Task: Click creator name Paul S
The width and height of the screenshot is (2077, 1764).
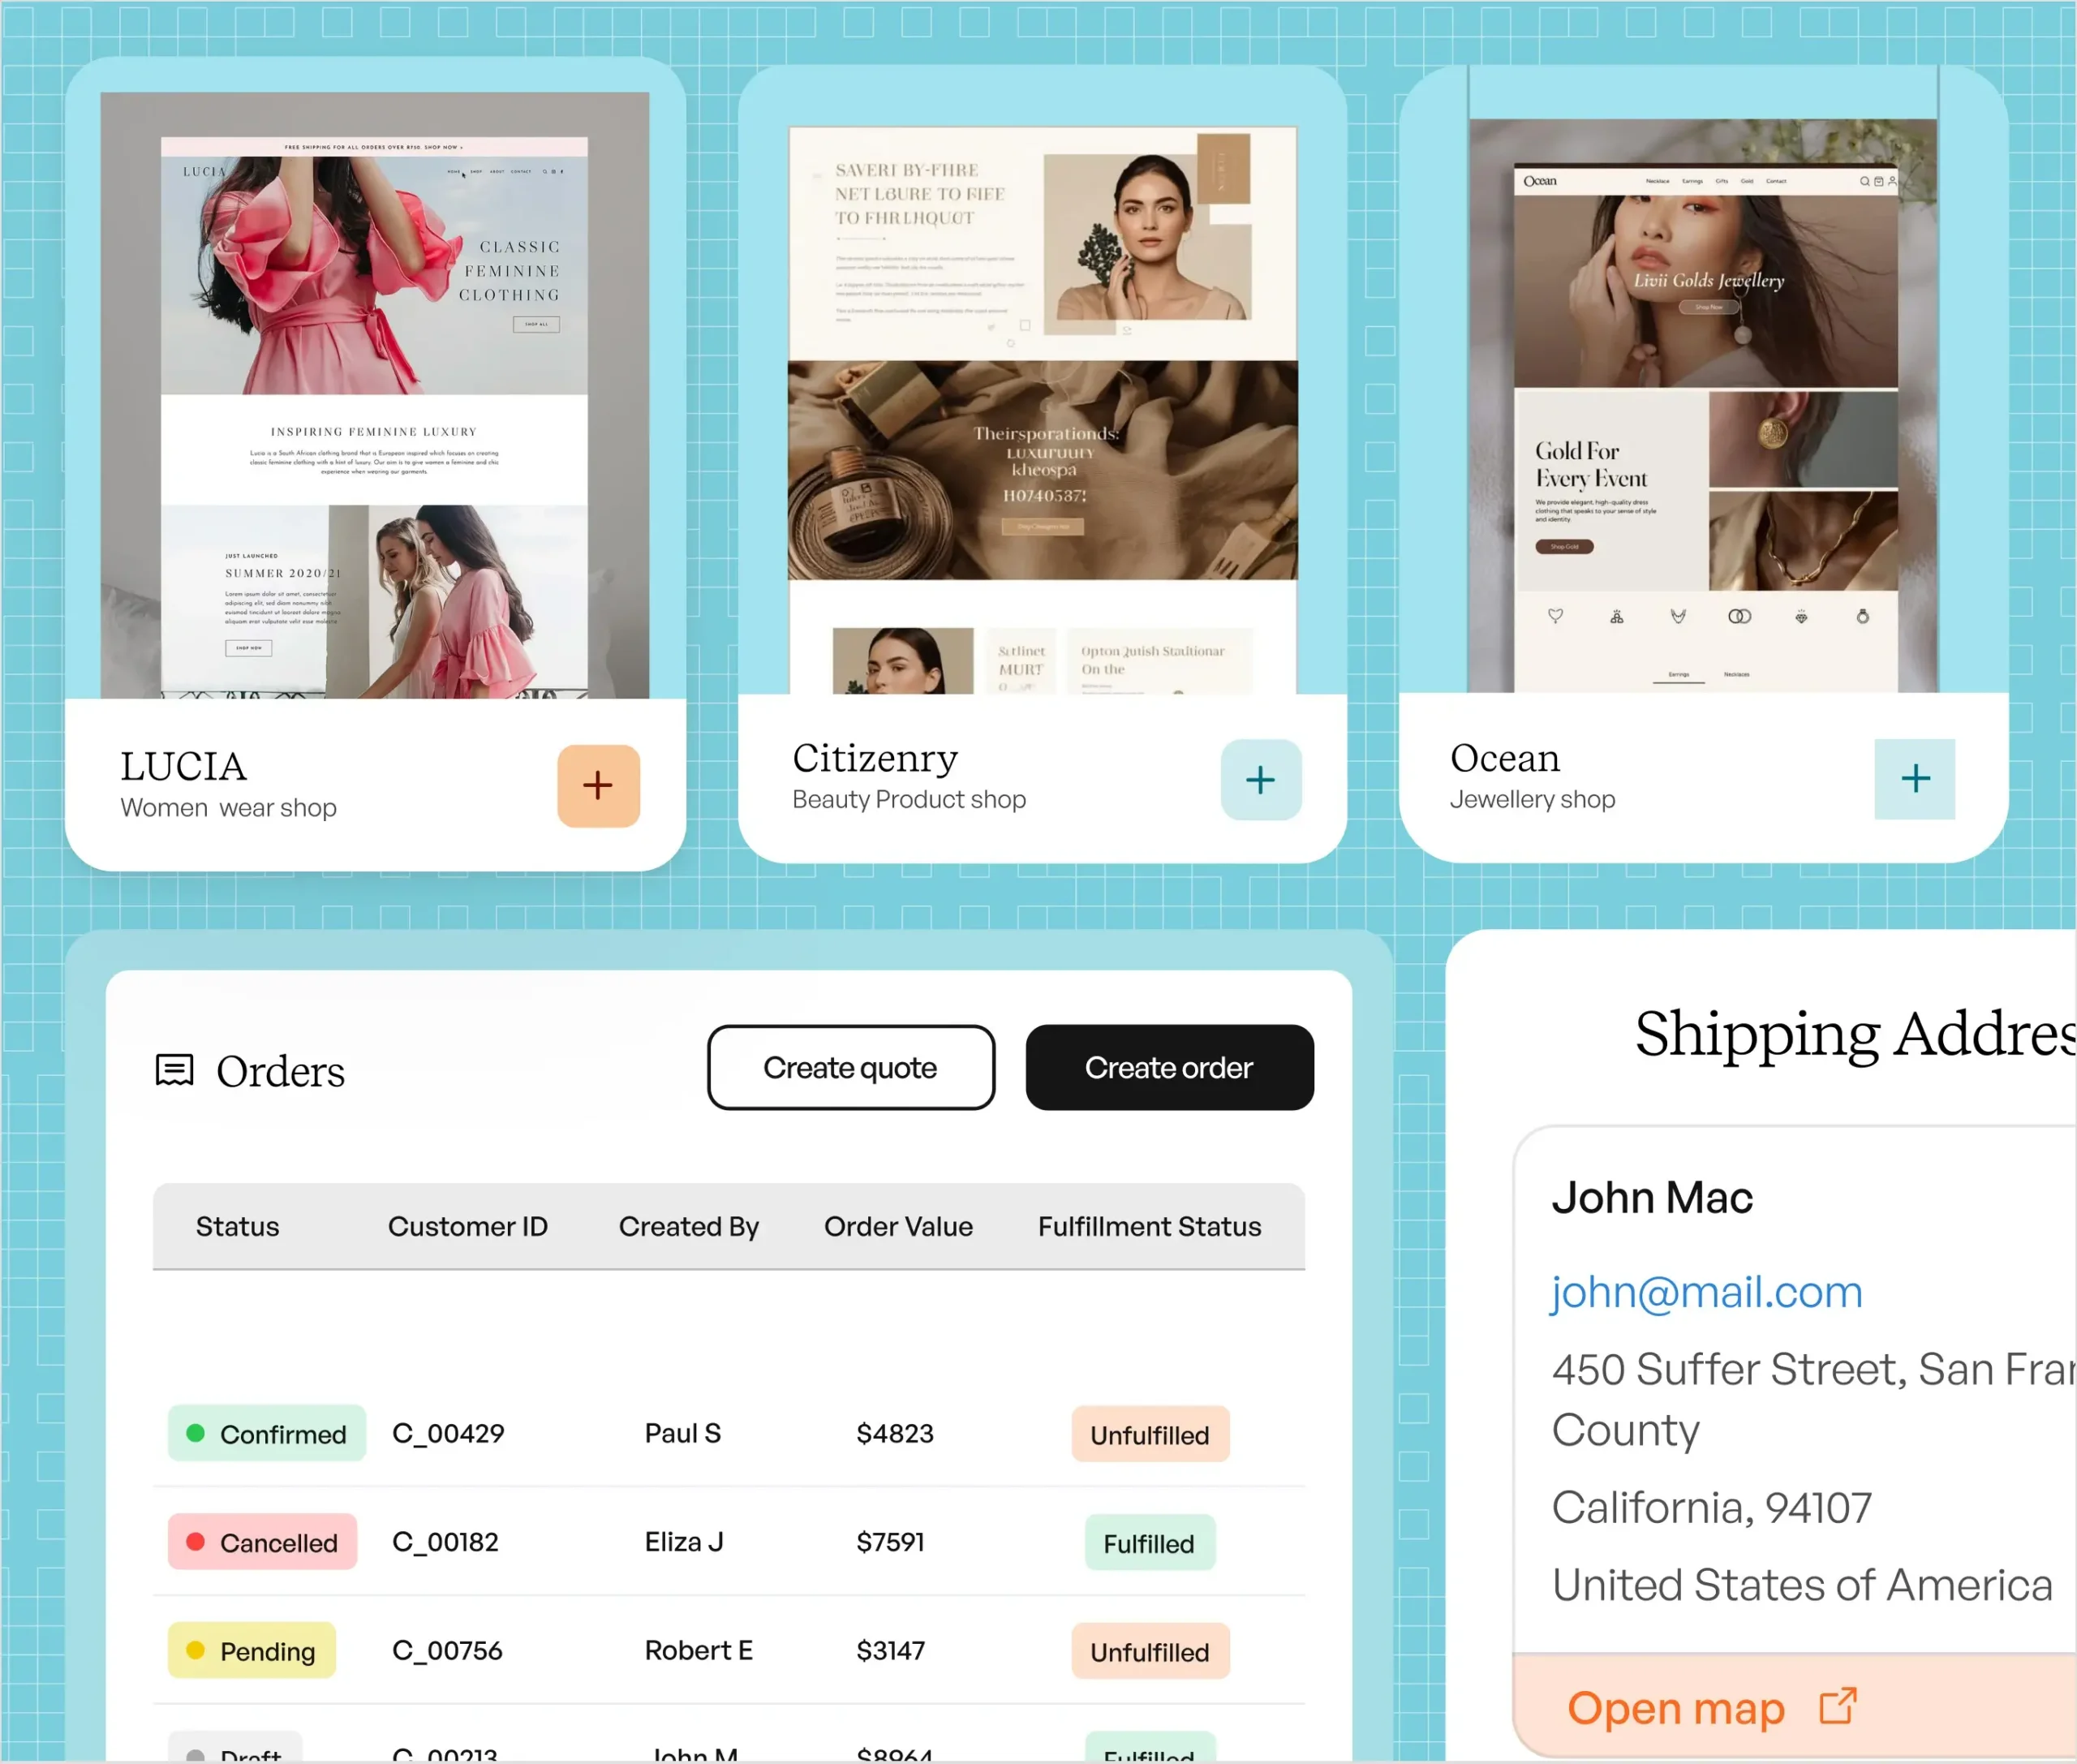Action: [683, 1434]
